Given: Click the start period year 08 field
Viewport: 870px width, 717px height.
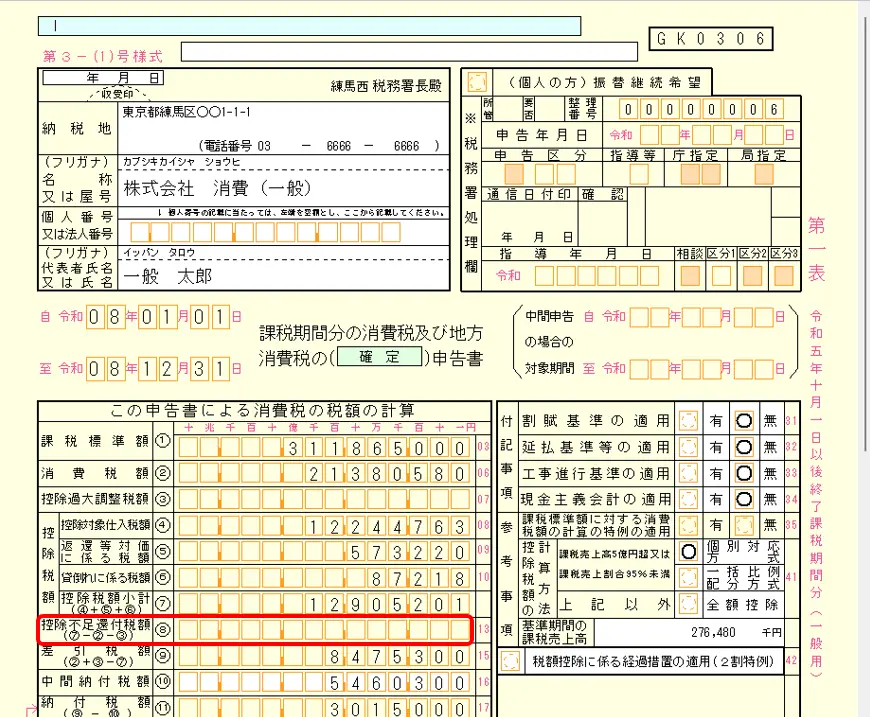Looking at the screenshot, I should click(104, 317).
